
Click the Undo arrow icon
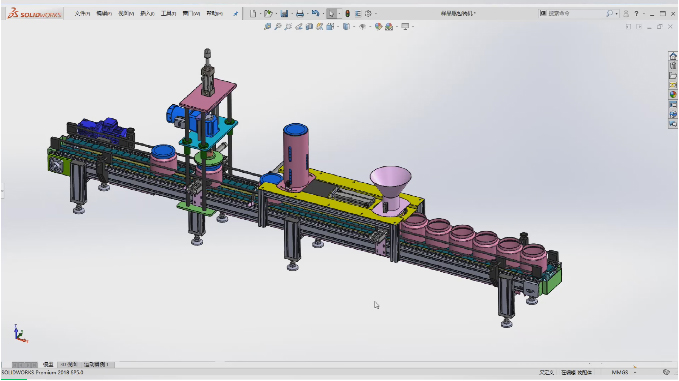point(315,13)
